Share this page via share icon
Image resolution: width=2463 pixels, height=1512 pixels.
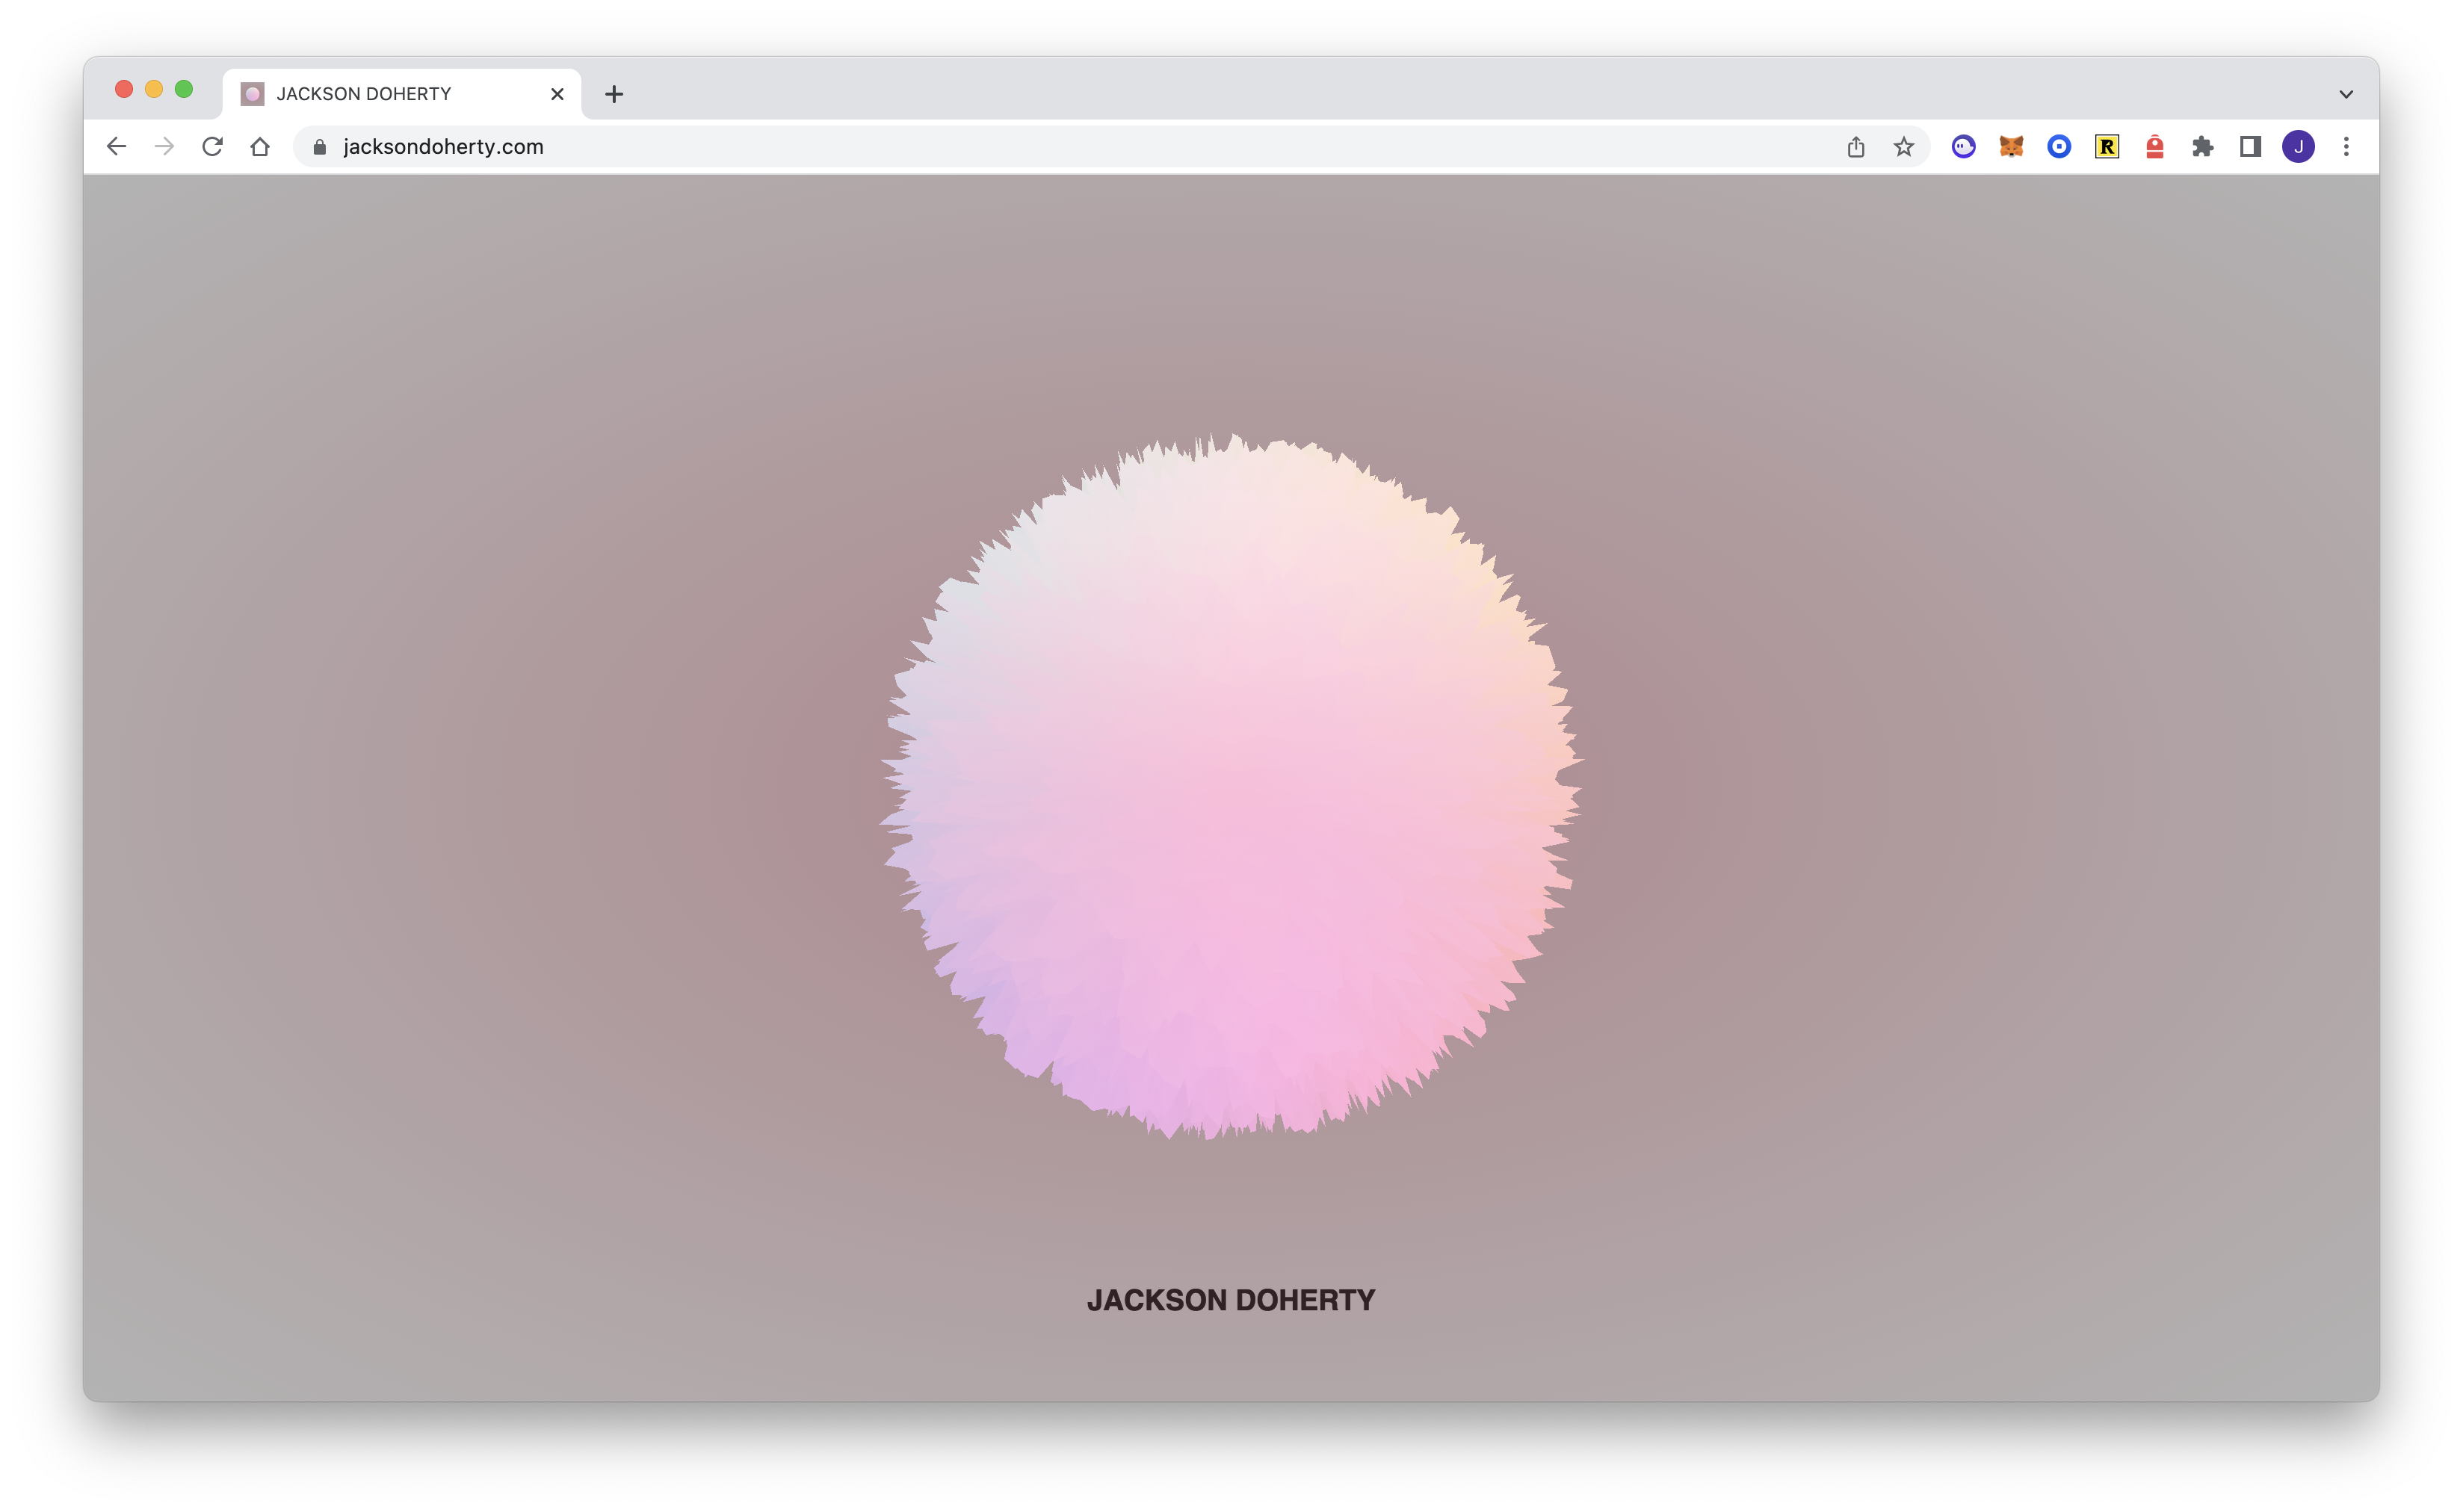(1856, 147)
